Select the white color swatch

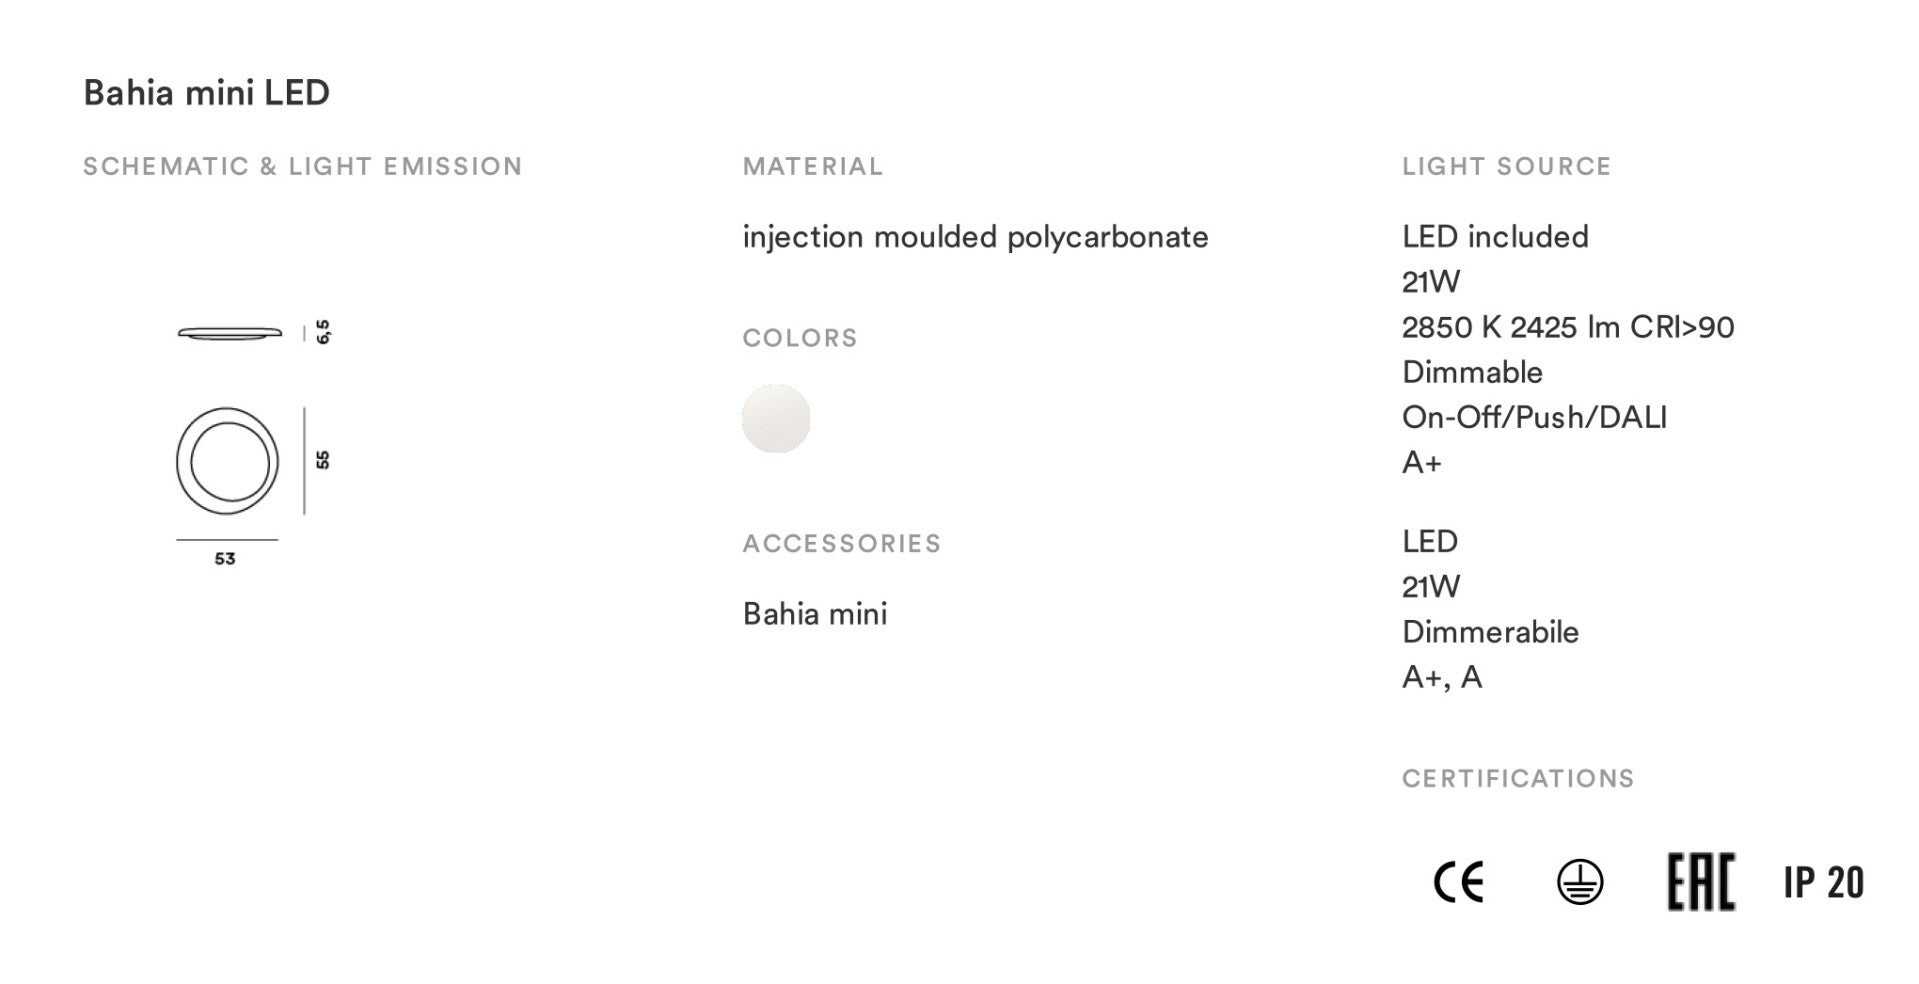776,419
